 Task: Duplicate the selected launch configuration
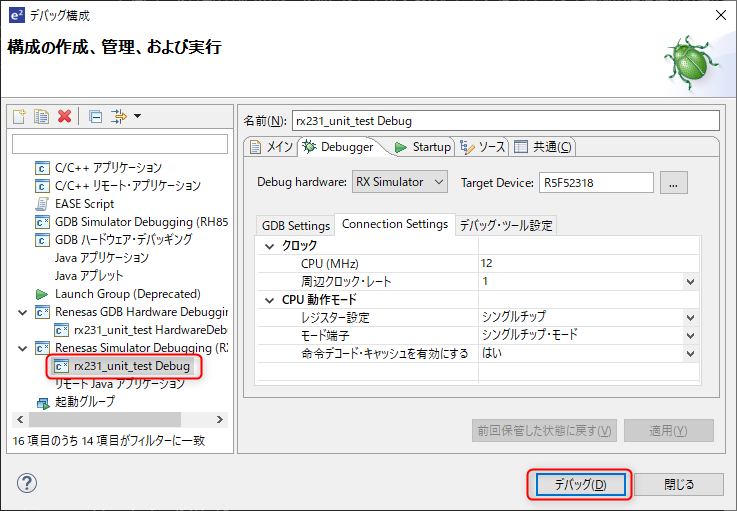click(41, 116)
